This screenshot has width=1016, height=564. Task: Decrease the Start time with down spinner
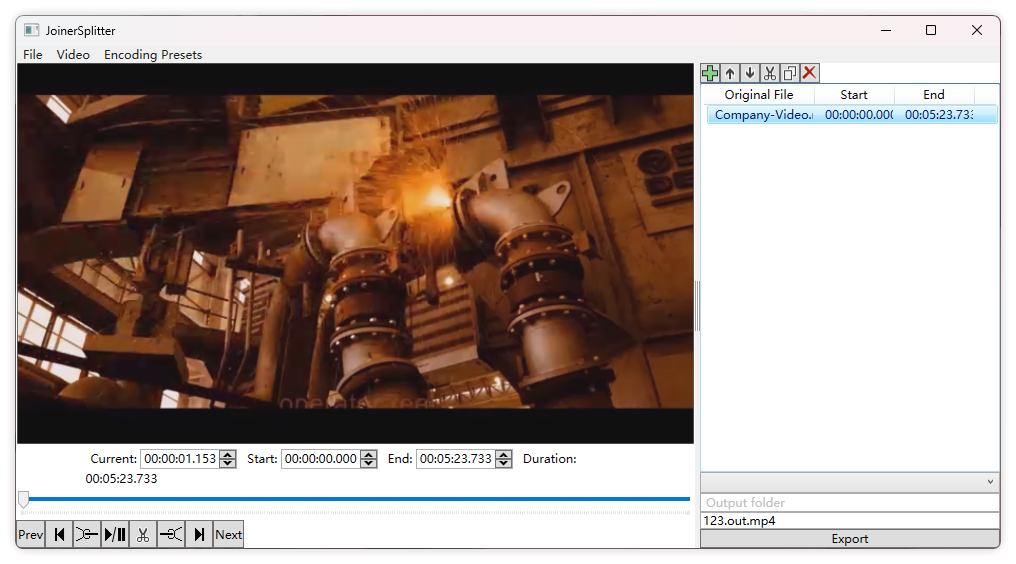(x=369, y=464)
